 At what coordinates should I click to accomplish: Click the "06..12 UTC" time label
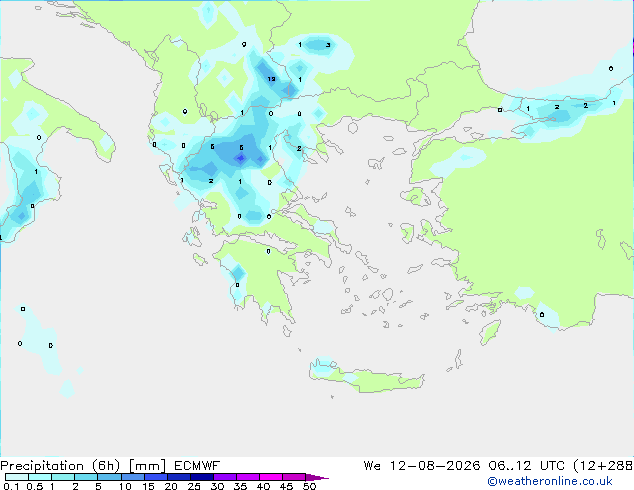[x=526, y=466]
